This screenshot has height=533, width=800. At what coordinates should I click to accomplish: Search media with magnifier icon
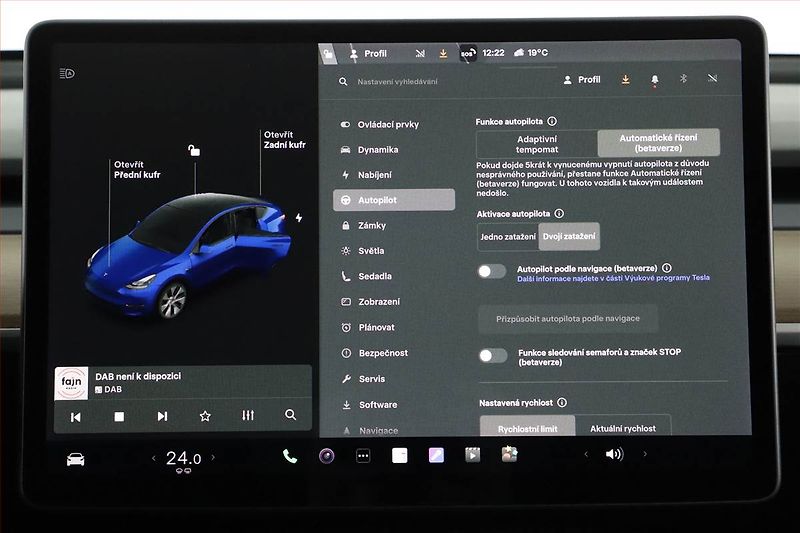coord(290,415)
